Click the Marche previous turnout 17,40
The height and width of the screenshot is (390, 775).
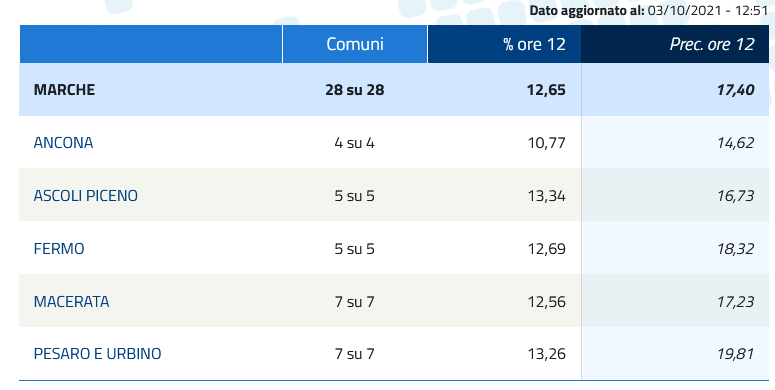click(x=735, y=90)
